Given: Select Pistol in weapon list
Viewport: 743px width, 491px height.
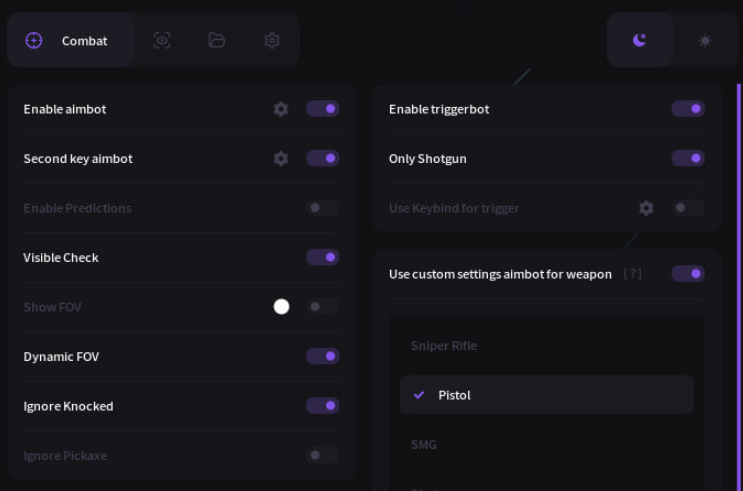Looking at the screenshot, I should click(x=547, y=395).
